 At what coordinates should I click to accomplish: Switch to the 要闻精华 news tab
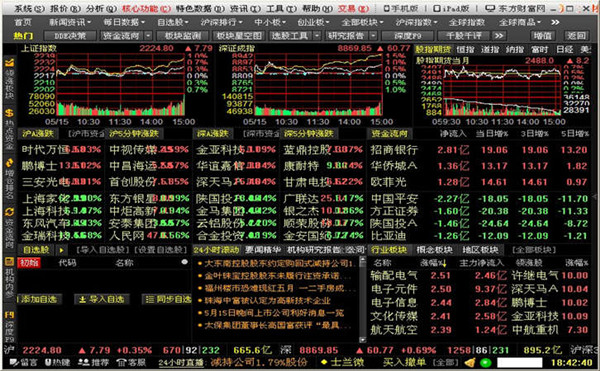click(262, 250)
